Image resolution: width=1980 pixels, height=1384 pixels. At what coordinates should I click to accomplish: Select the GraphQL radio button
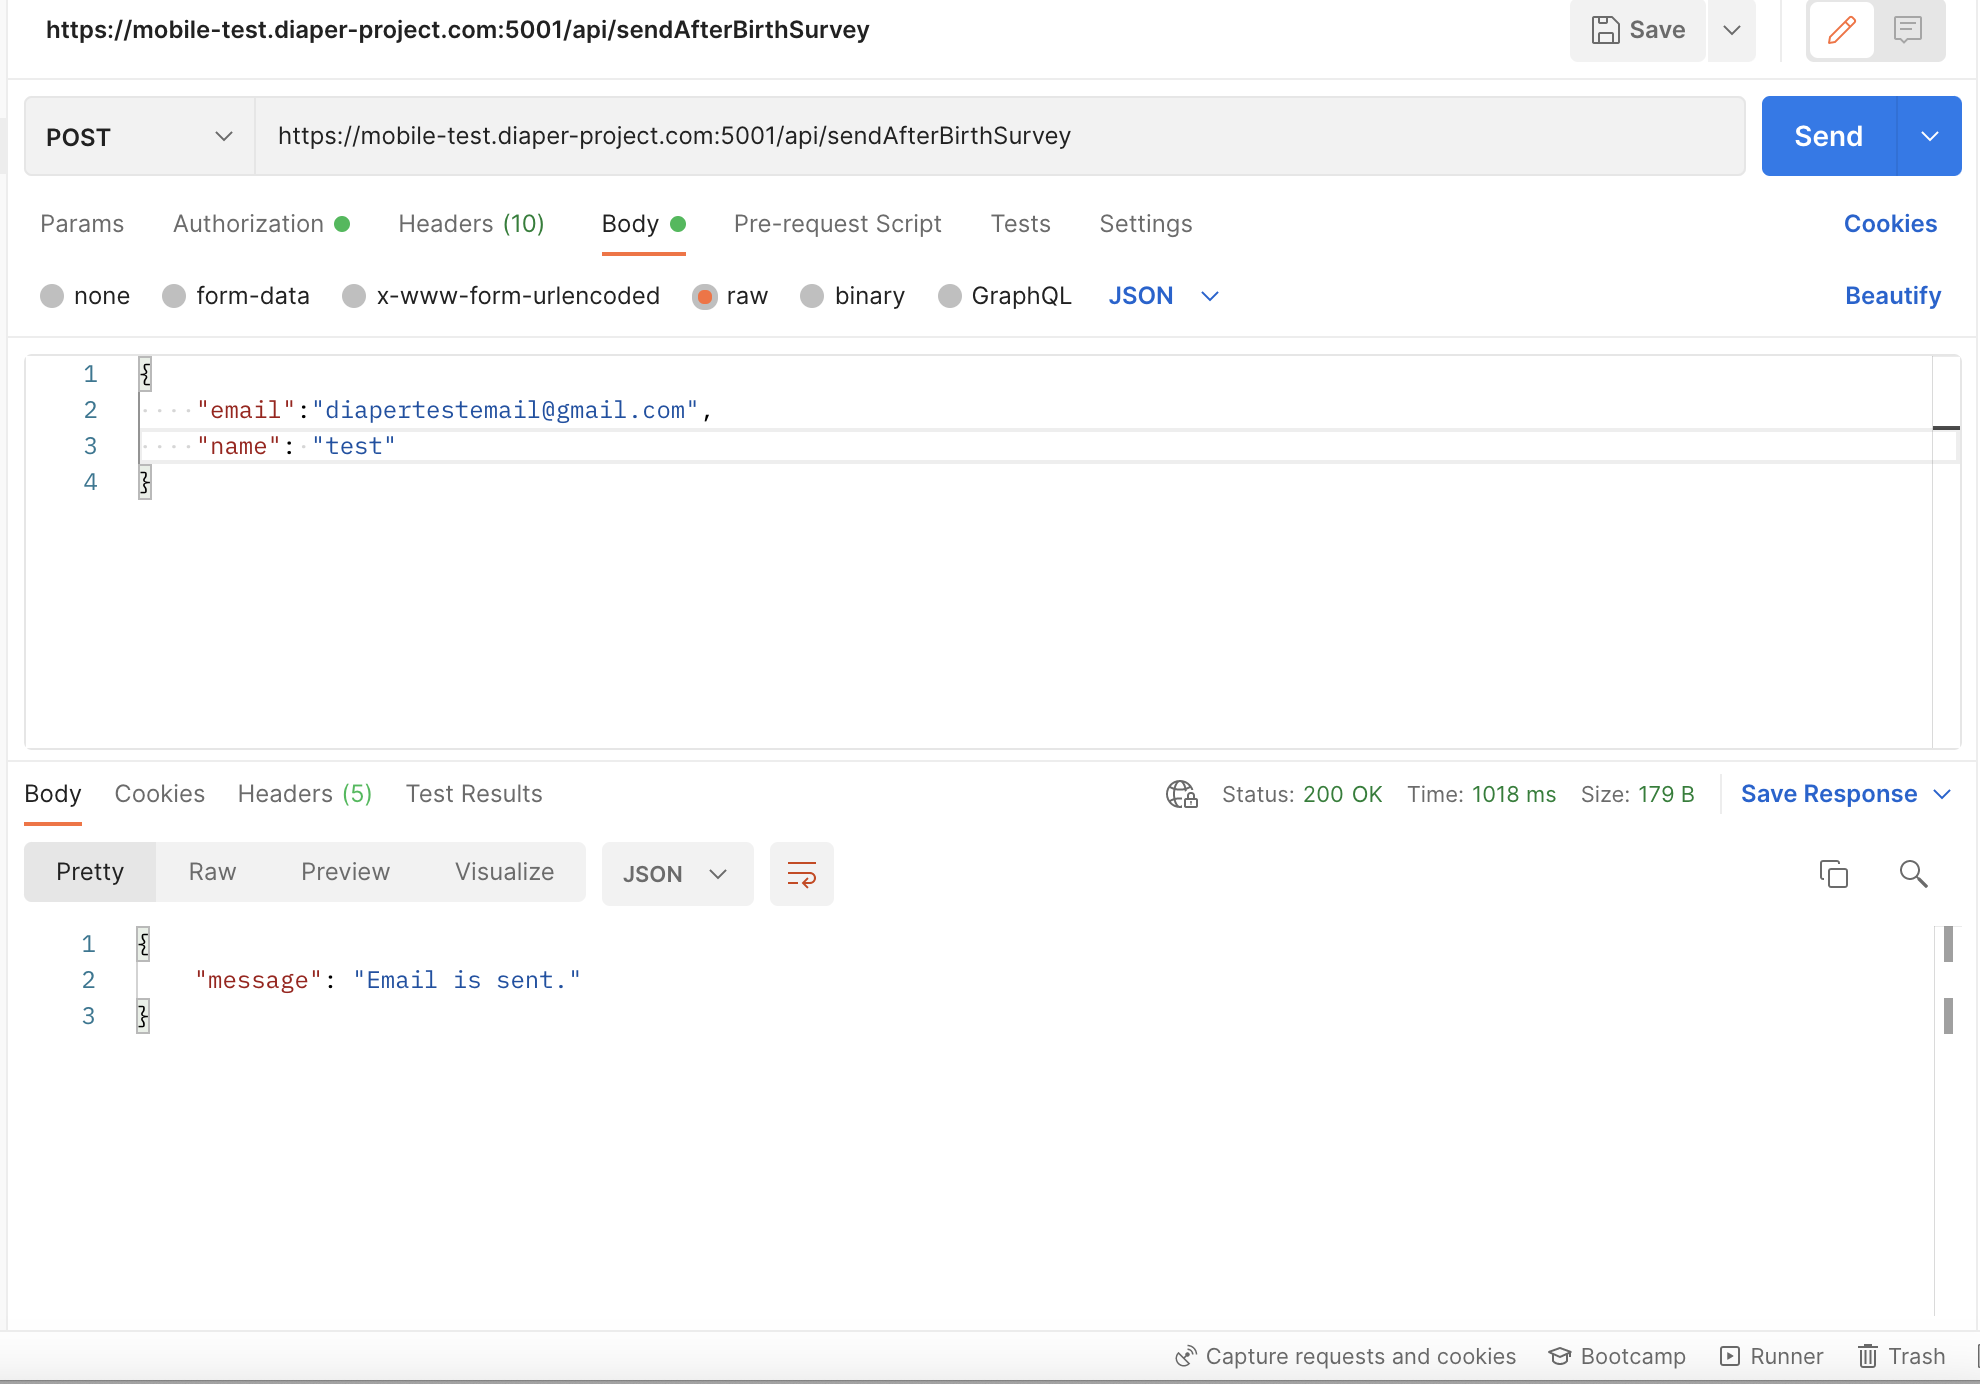coord(950,296)
